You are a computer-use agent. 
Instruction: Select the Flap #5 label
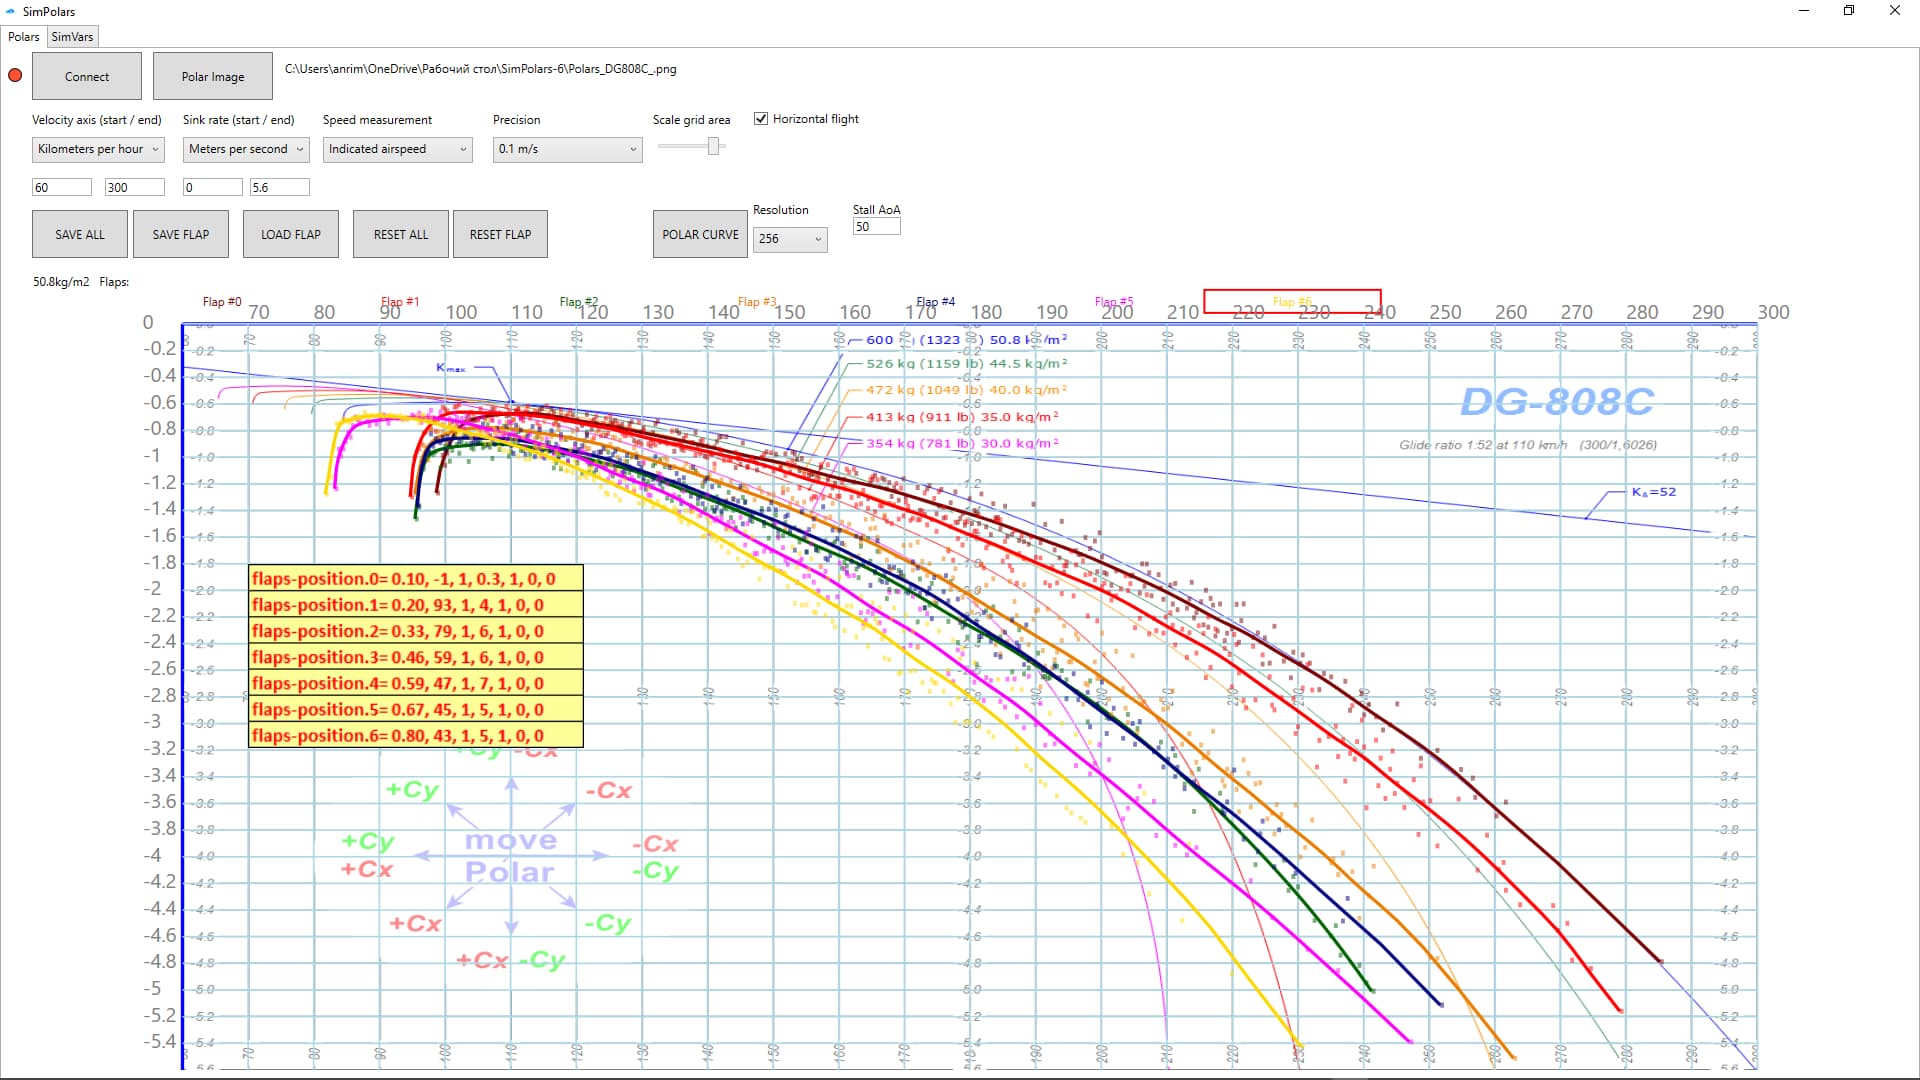[x=1114, y=301]
